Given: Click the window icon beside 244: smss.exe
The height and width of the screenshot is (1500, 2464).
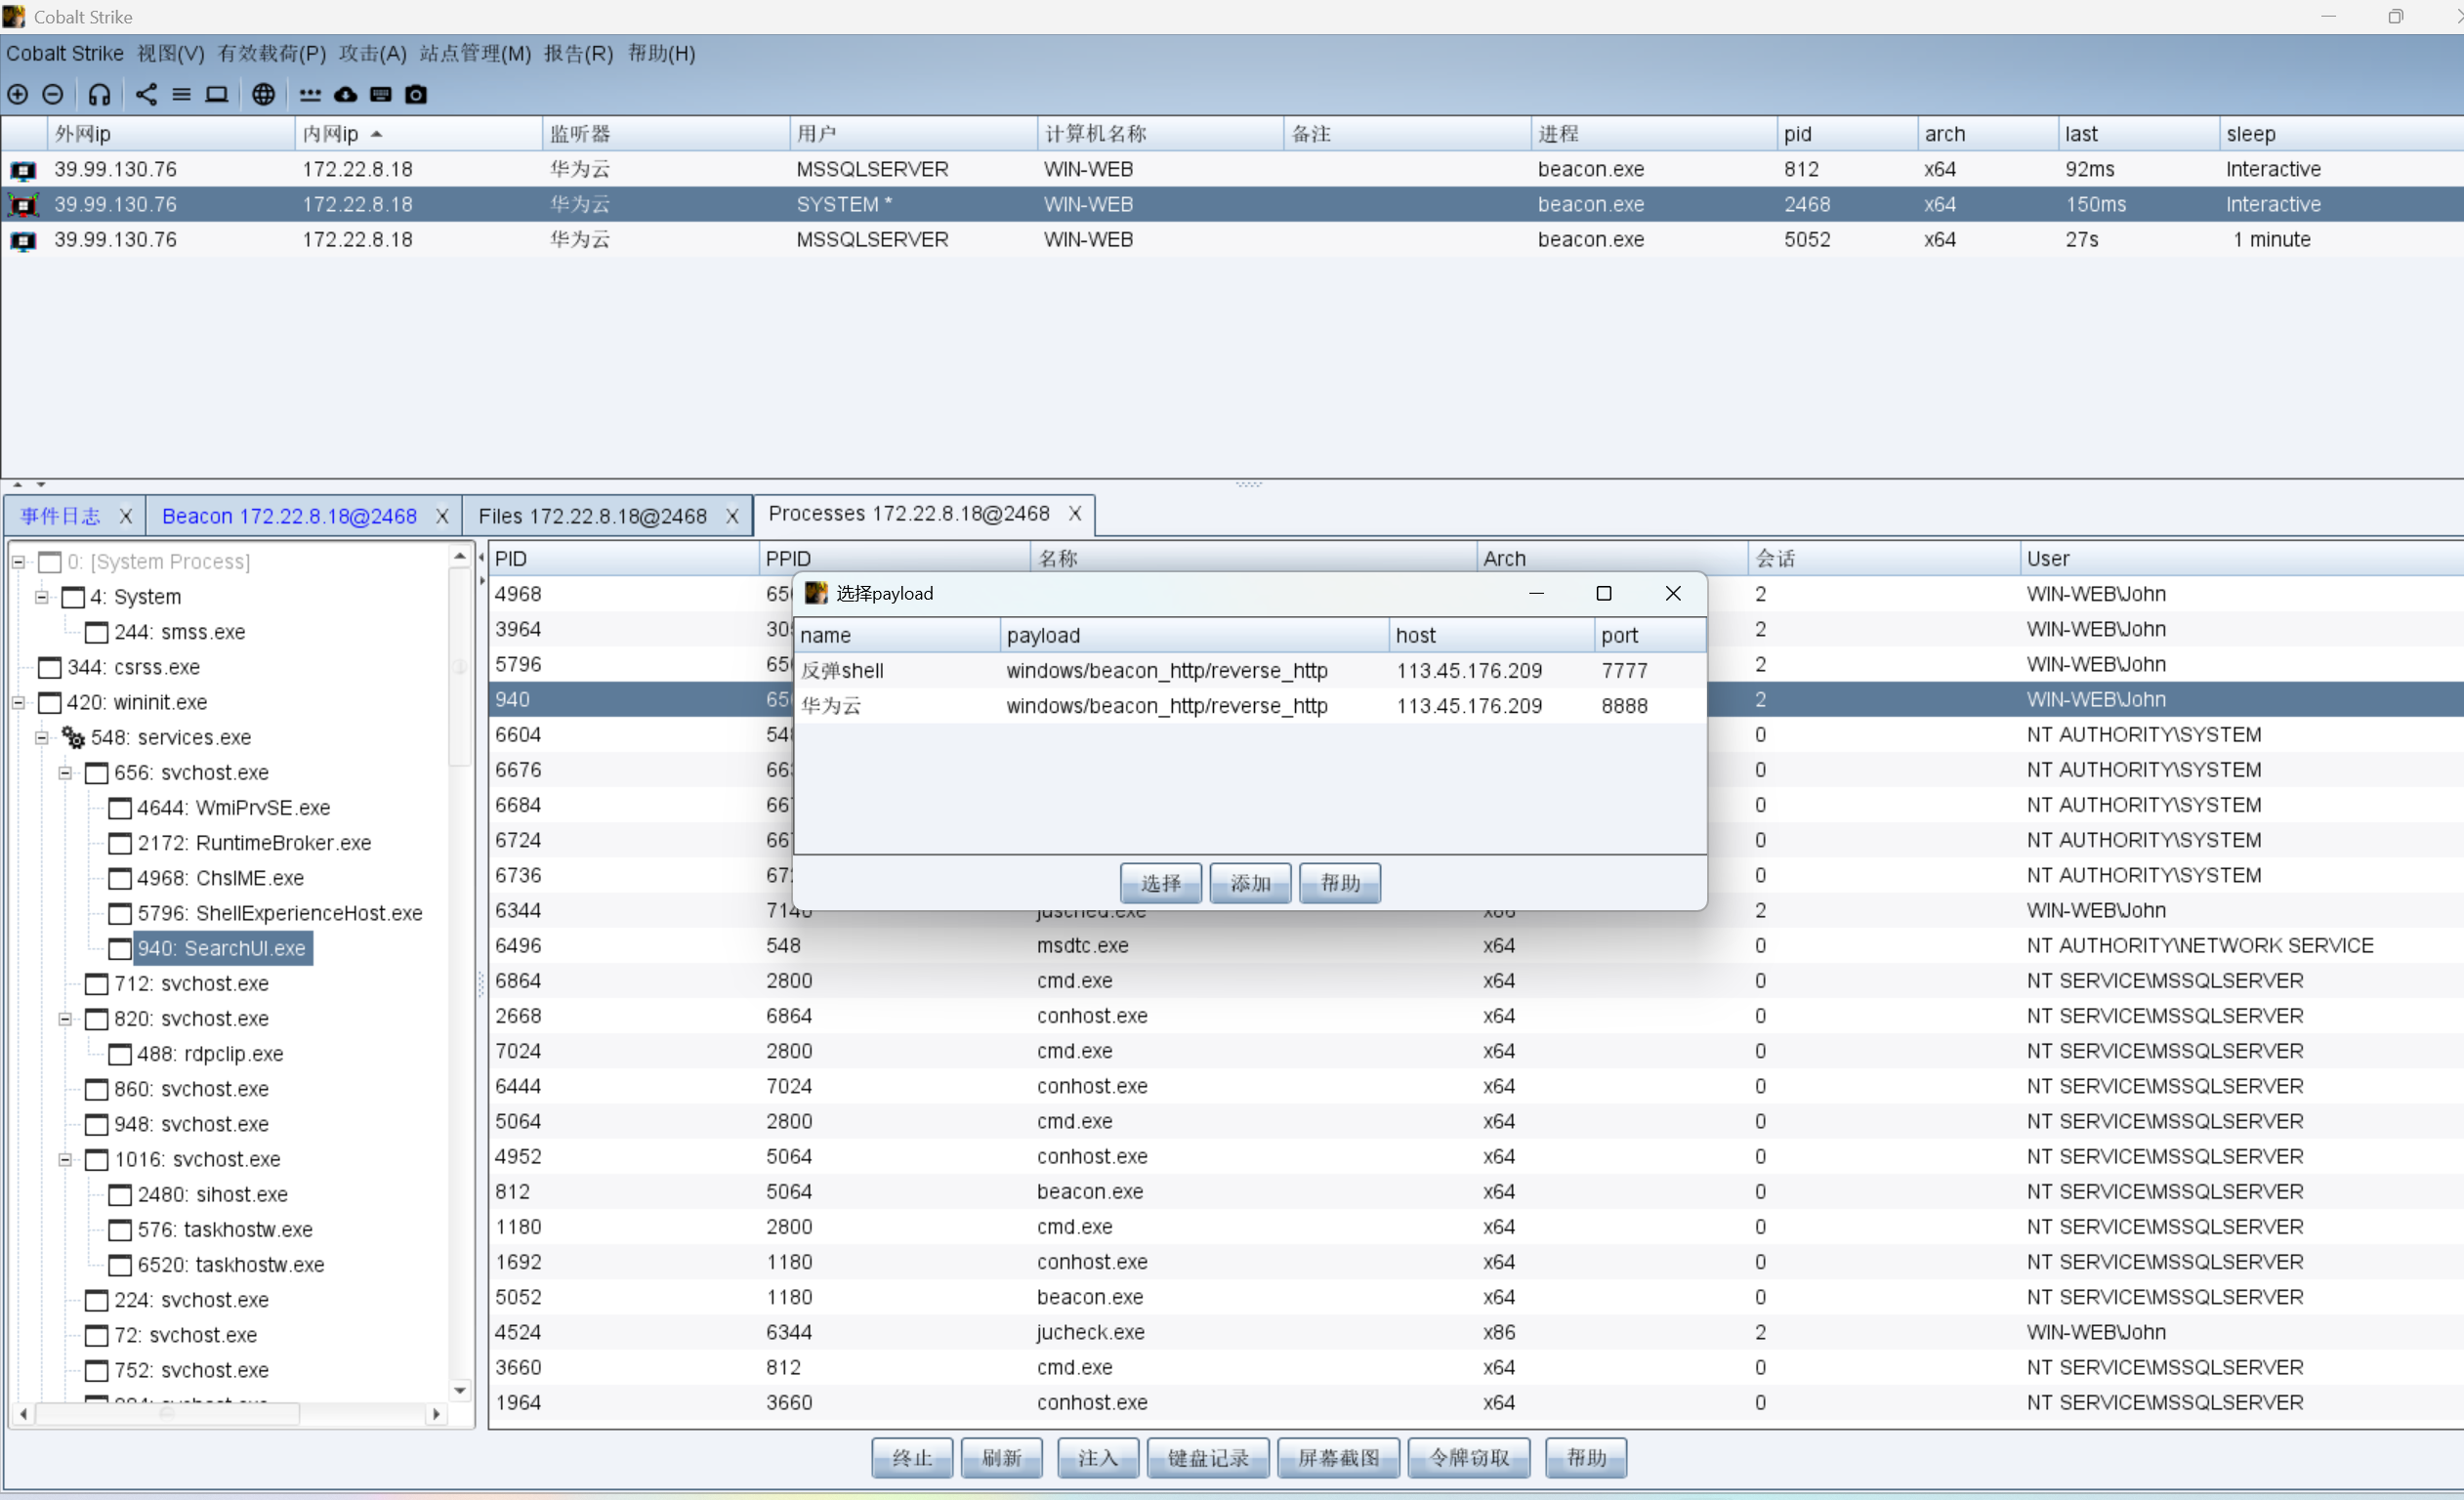Looking at the screenshot, I should click(96, 633).
